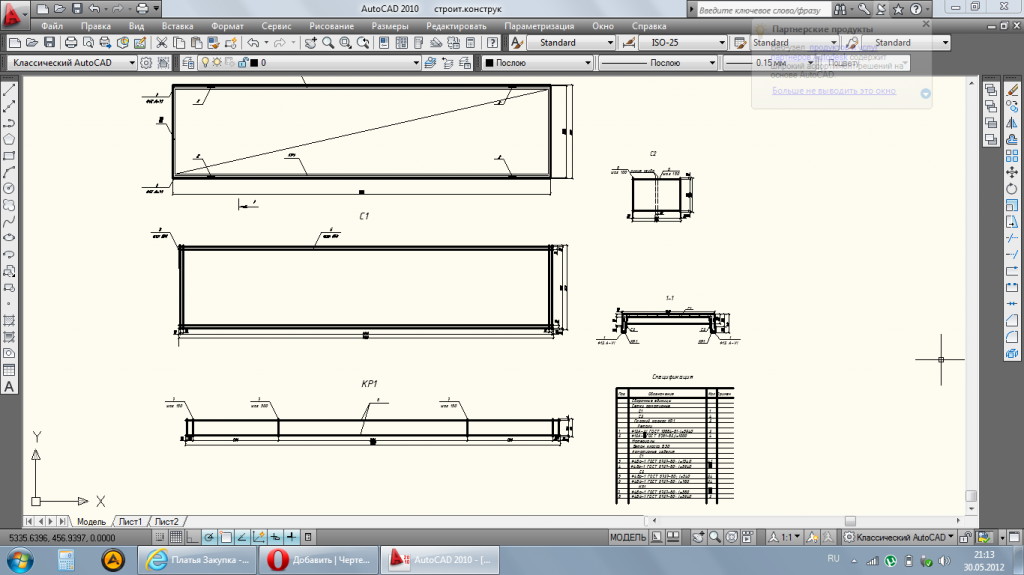This screenshot has width=1024, height=575.
Task: Select the Rotate modify tool
Action: [x=1012, y=188]
